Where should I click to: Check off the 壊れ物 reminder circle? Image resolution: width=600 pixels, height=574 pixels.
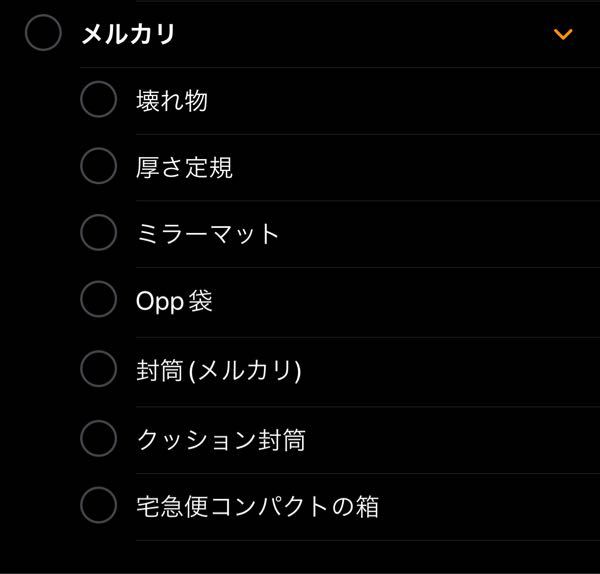(99, 99)
